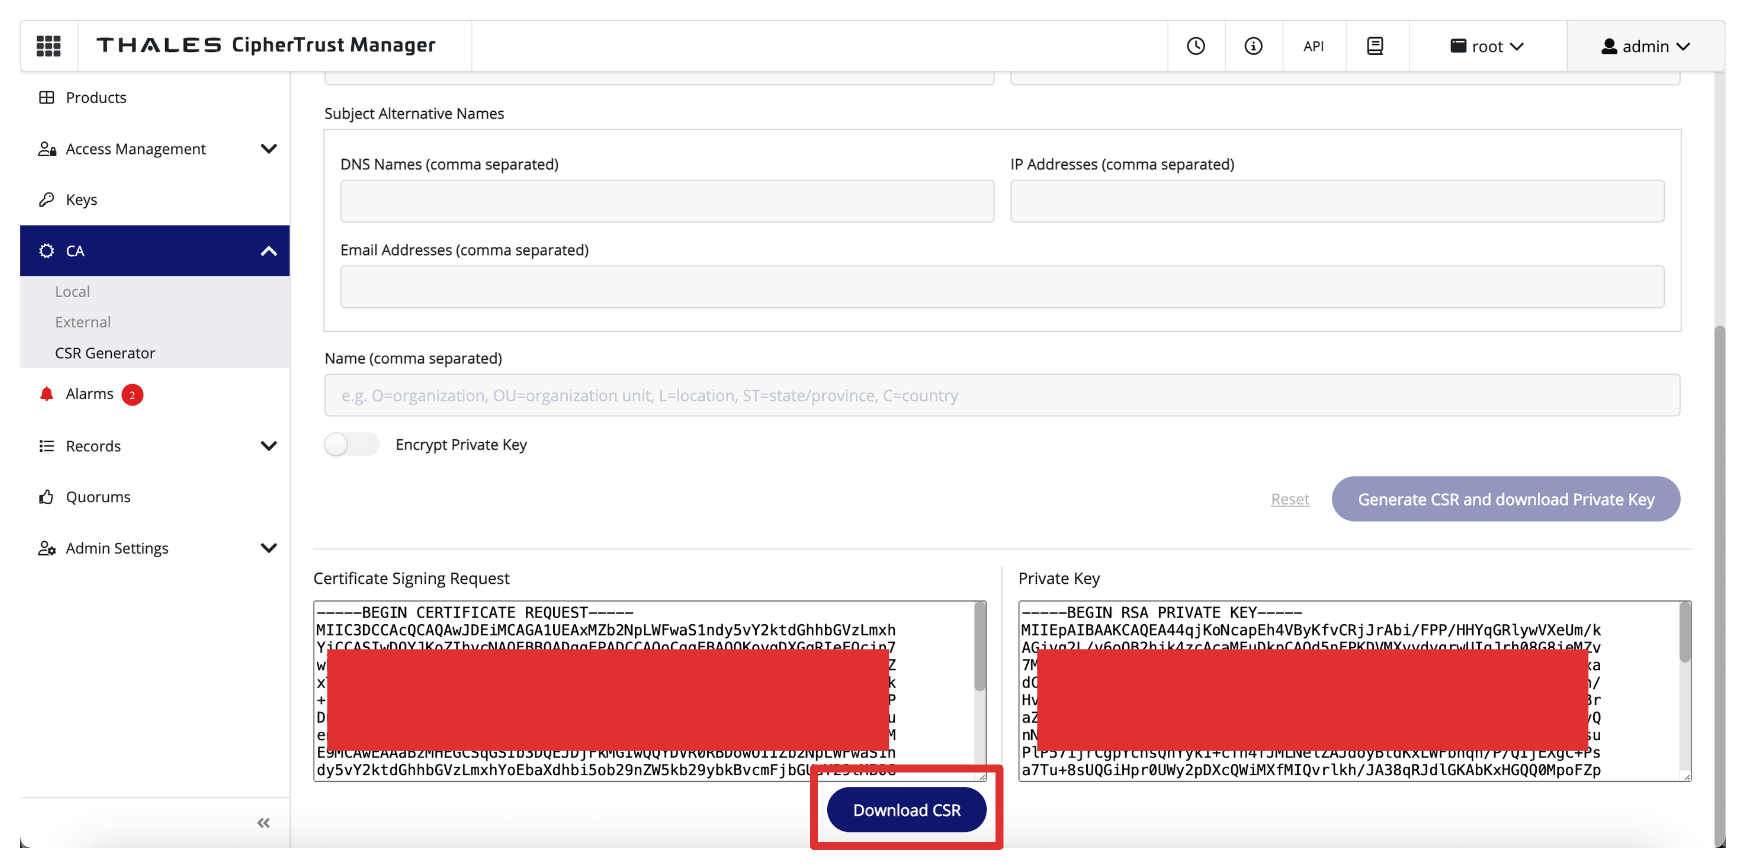Click the Alarms sidebar label
Viewport: 1745px width, 868px height.
point(89,394)
